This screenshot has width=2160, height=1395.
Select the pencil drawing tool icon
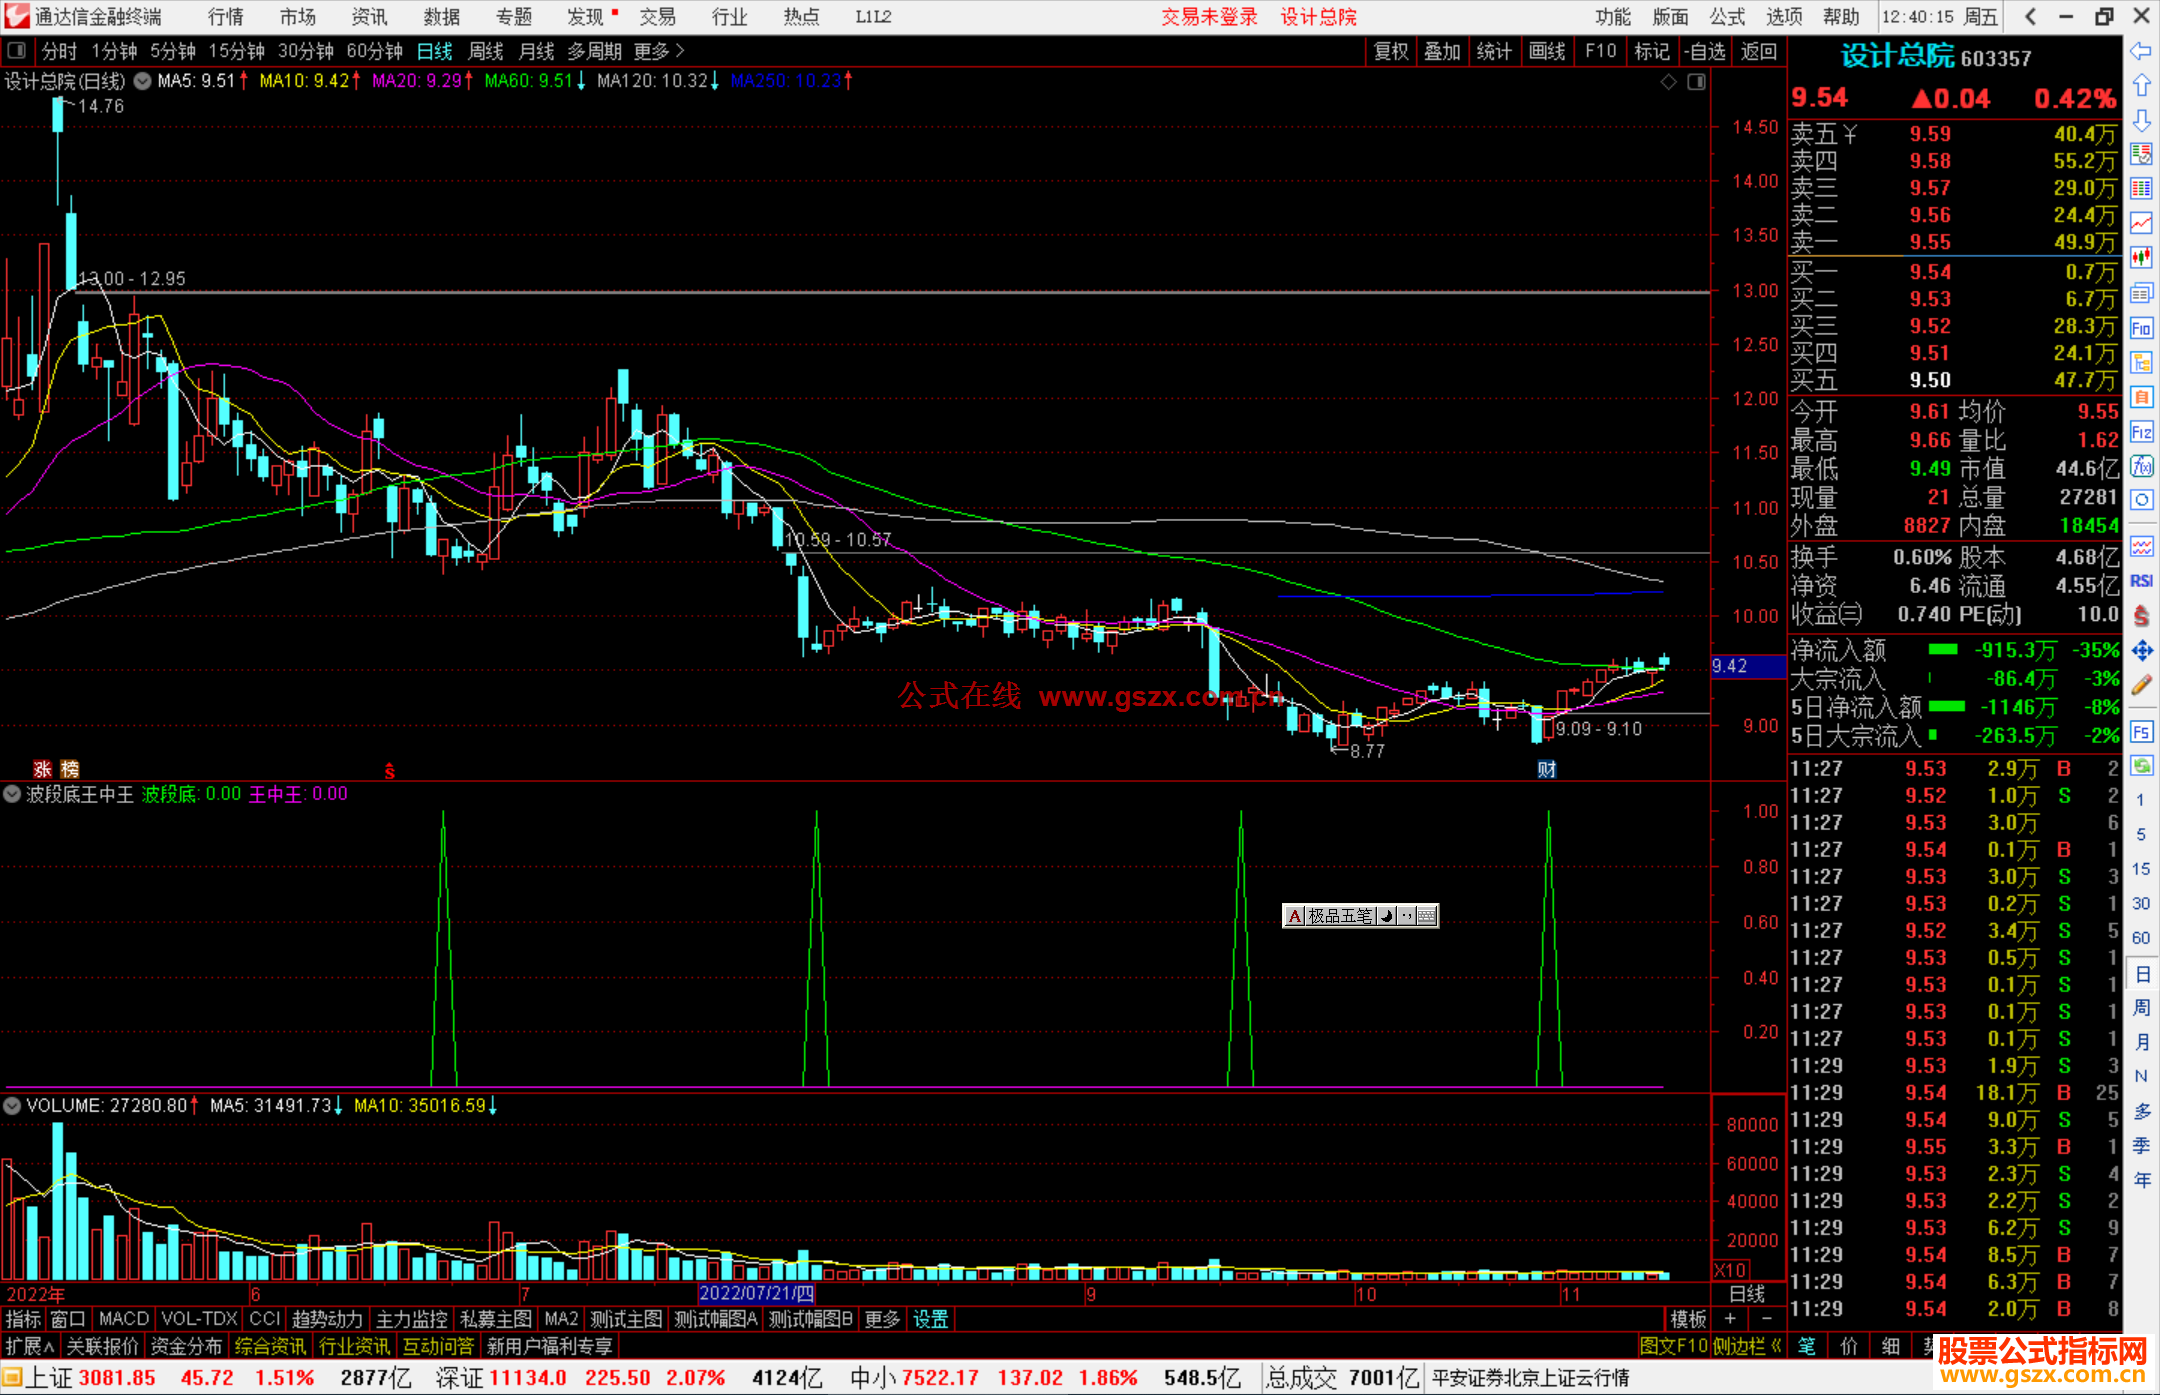(x=2141, y=686)
